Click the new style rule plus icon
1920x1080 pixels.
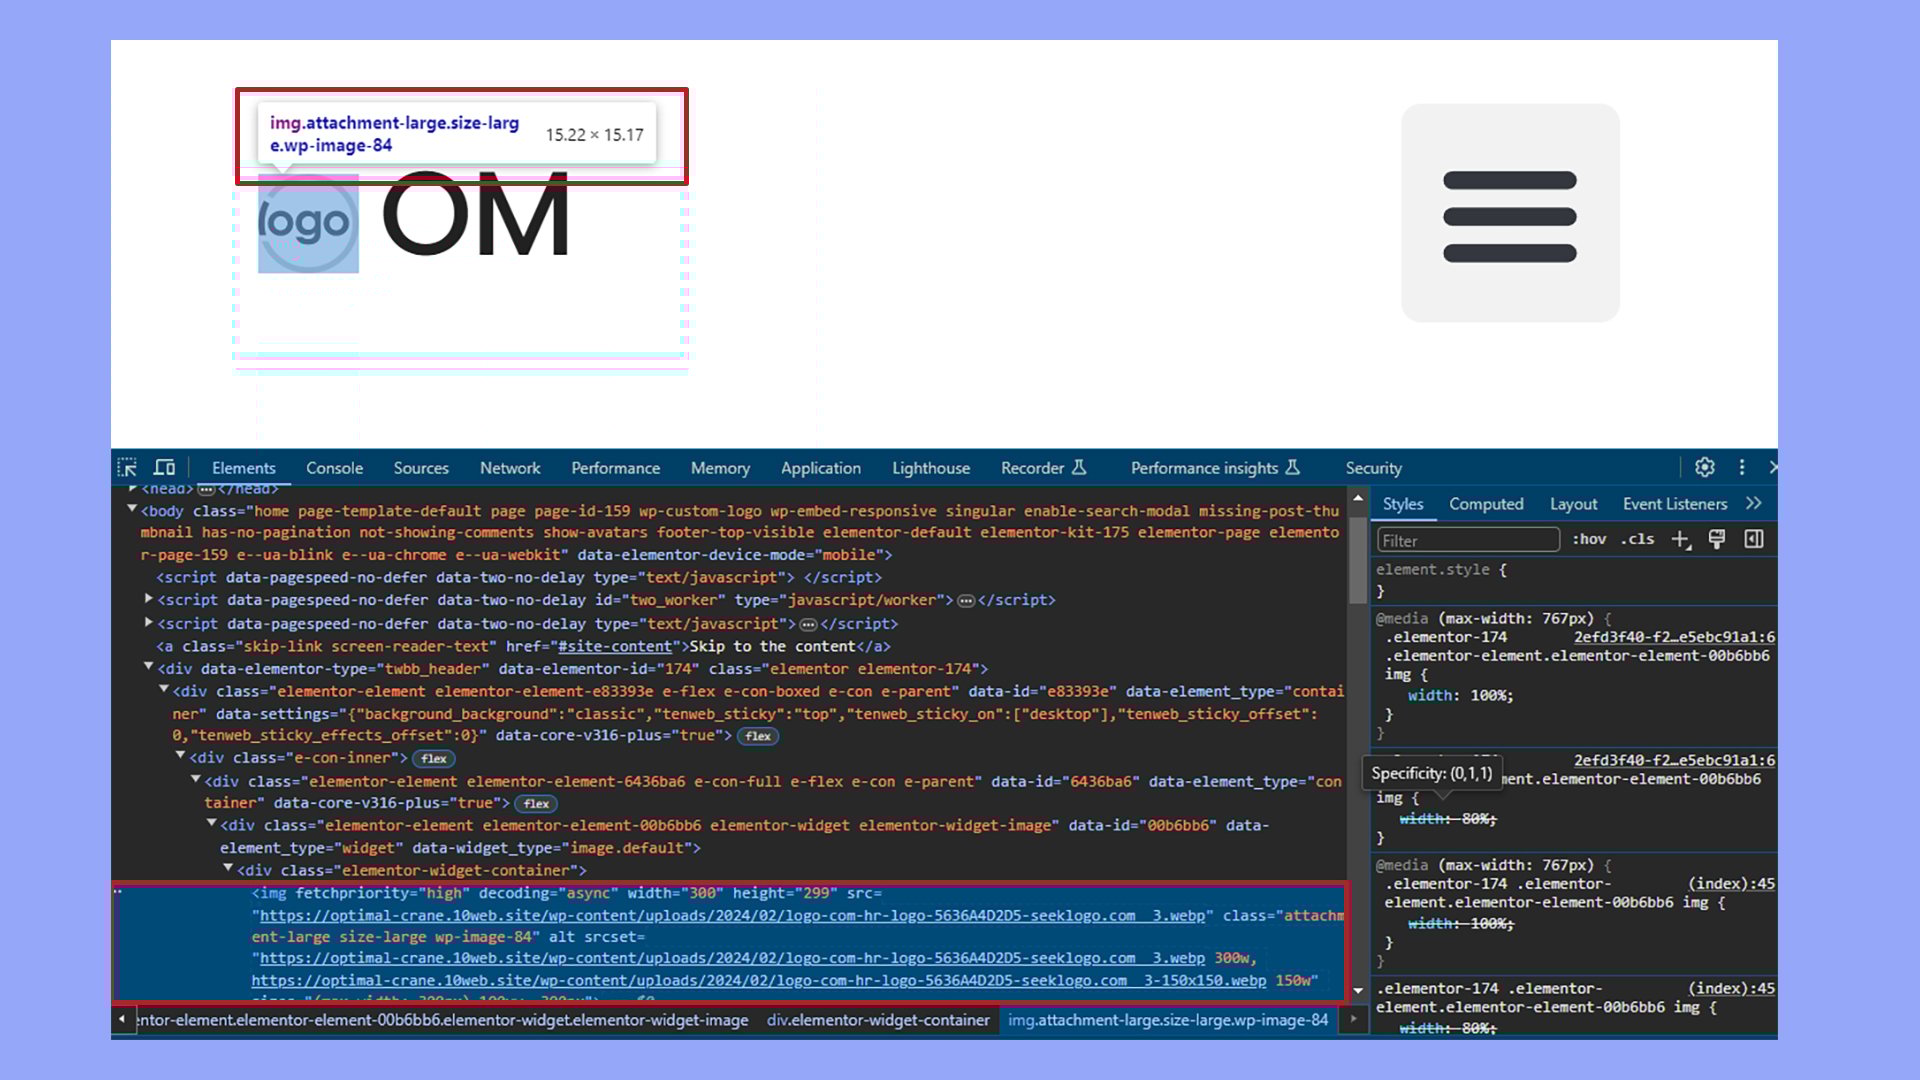pyautogui.click(x=1680, y=539)
